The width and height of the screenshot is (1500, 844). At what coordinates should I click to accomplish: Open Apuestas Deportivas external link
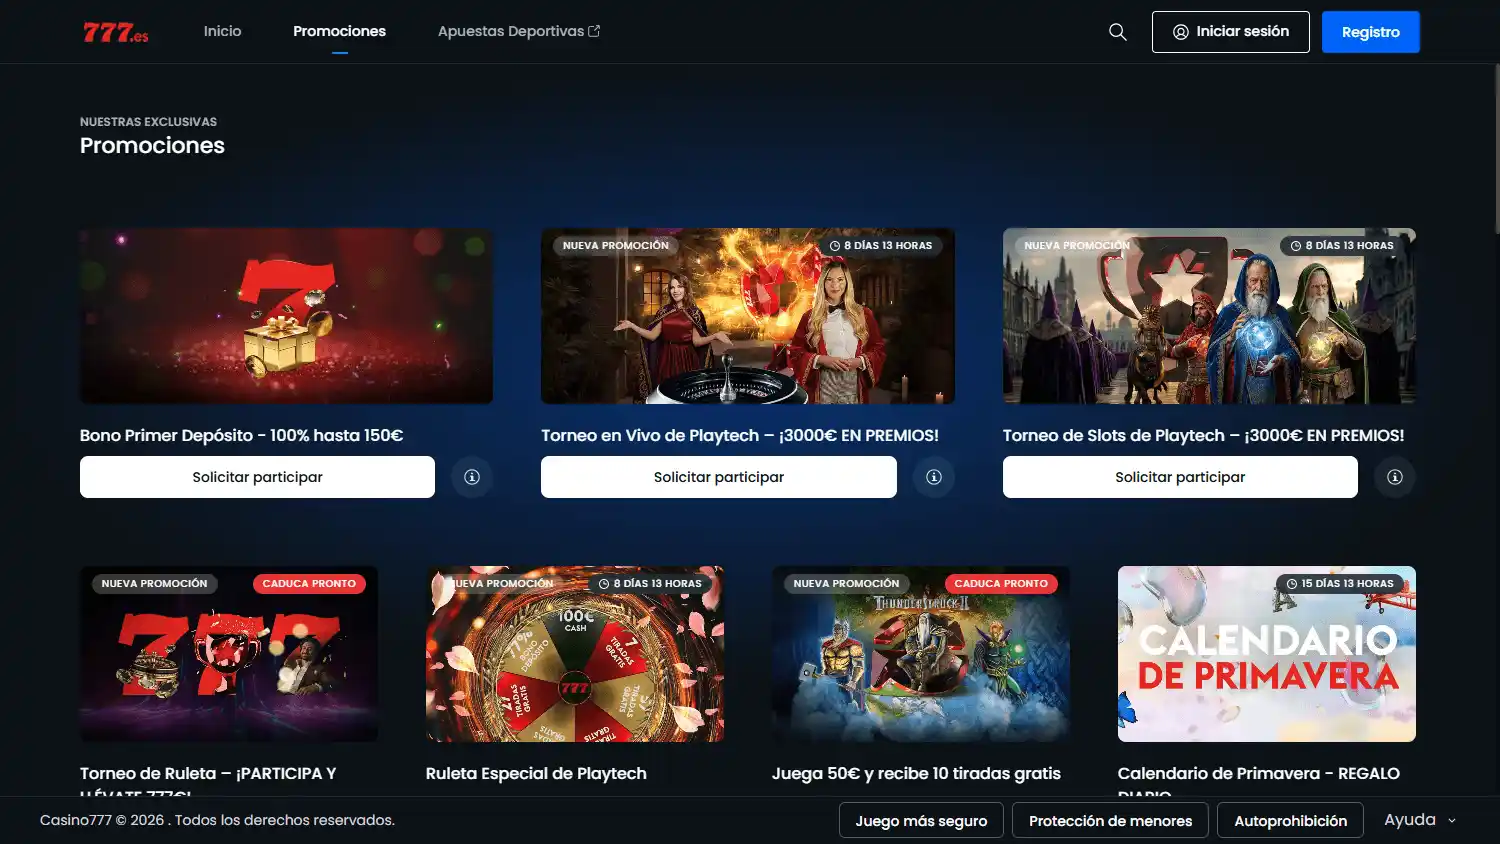pos(519,31)
